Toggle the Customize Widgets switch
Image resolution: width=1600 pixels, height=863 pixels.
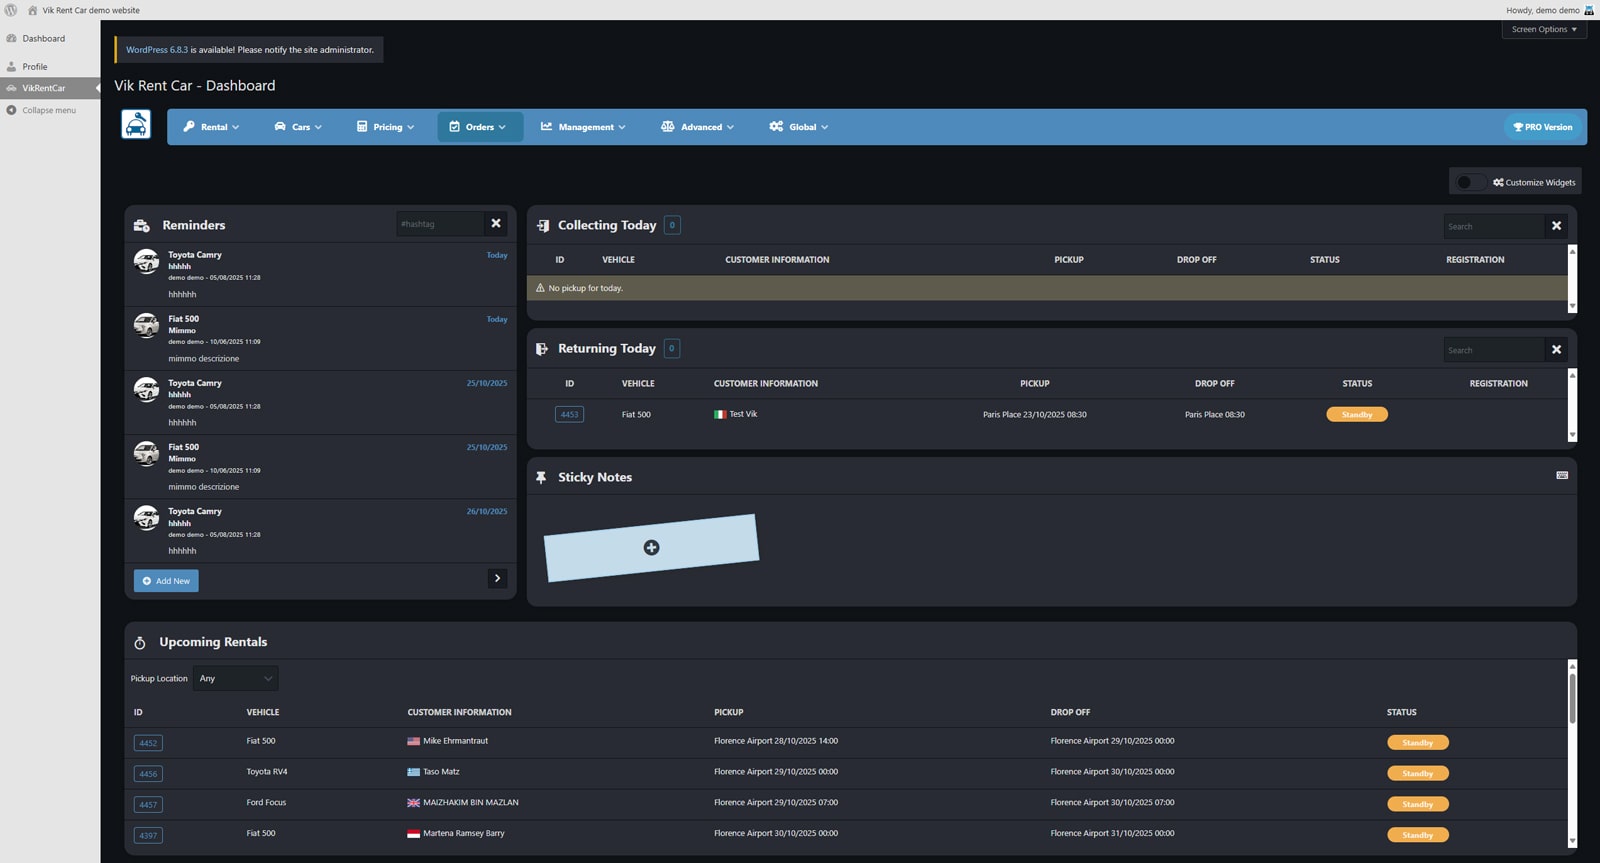pyautogui.click(x=1469, y=182)
